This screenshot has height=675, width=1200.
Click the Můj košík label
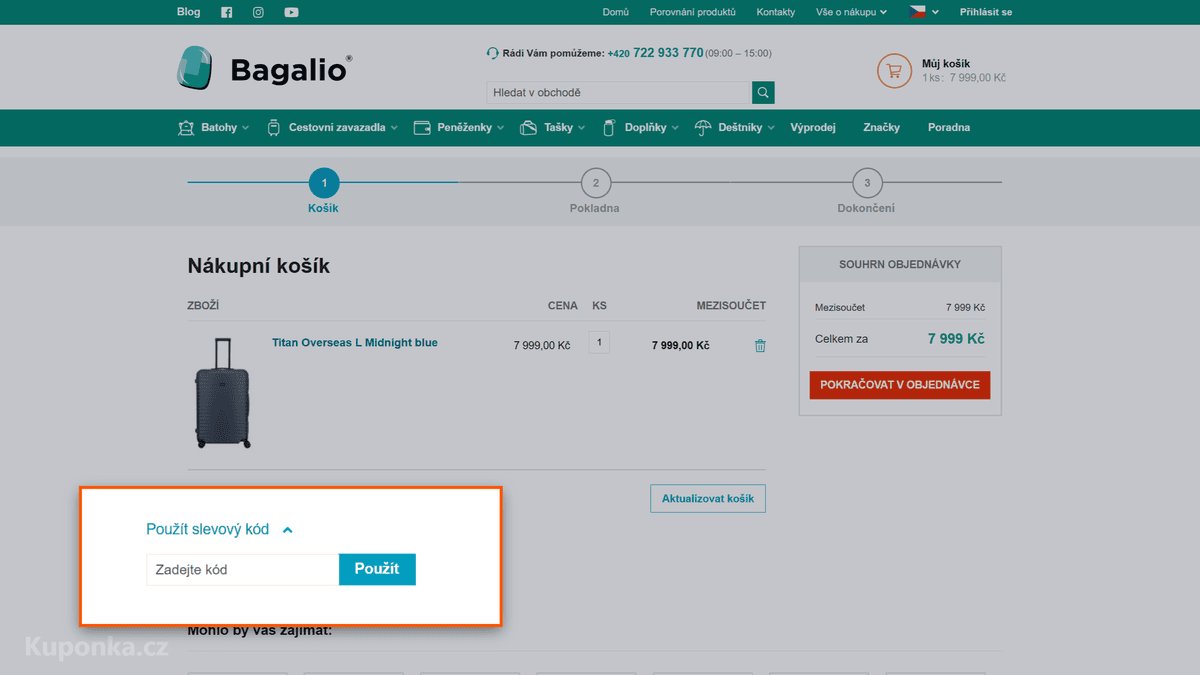pyautogui.click(x=946, y=63)
